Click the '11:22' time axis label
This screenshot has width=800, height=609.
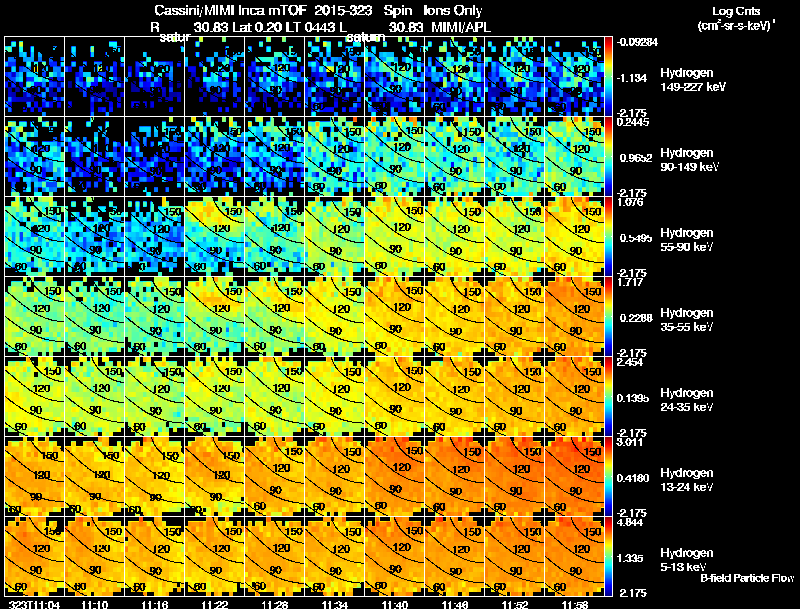pos(215,604)
